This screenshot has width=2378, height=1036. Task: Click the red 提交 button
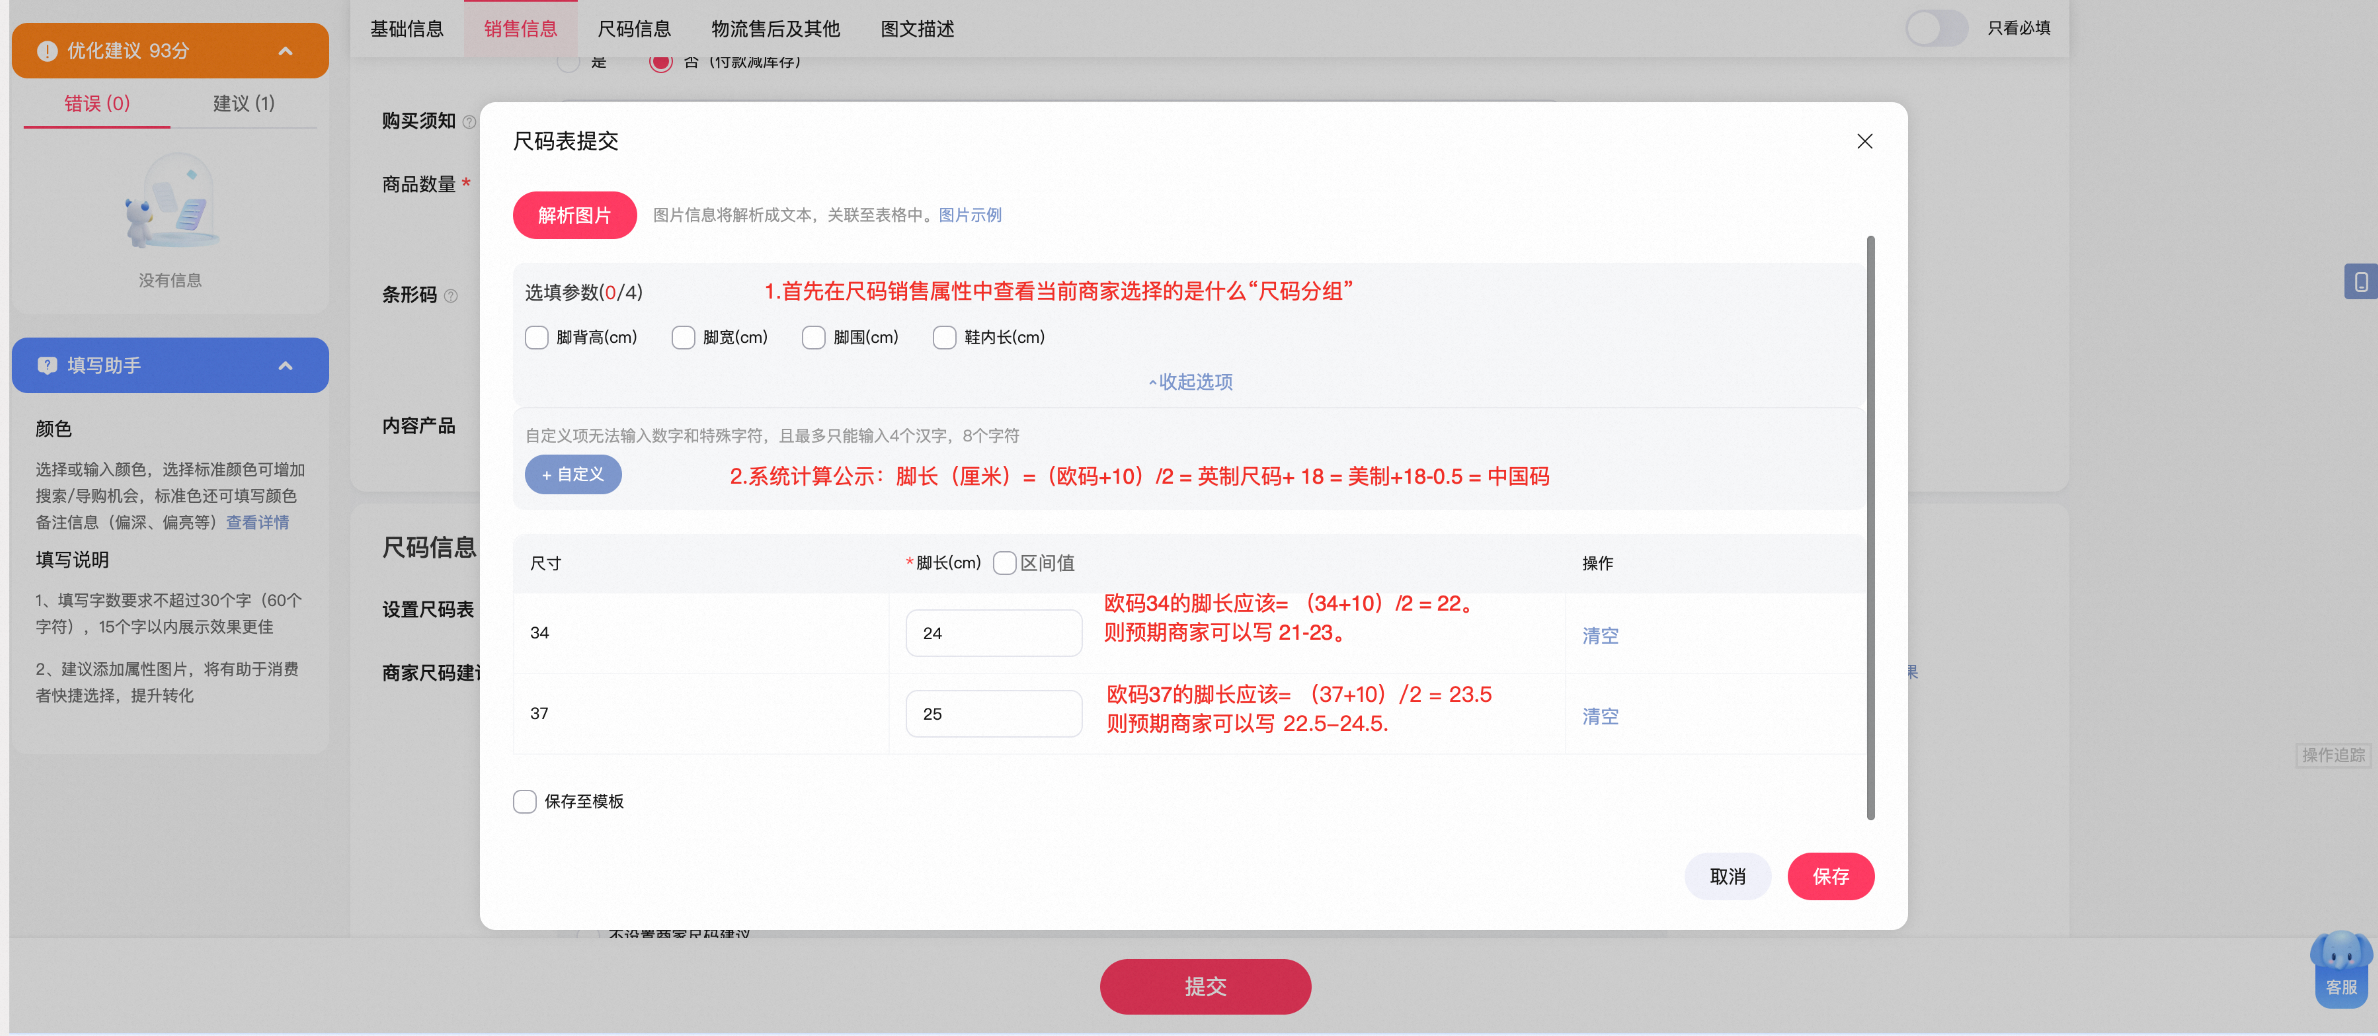(1206, 987)
